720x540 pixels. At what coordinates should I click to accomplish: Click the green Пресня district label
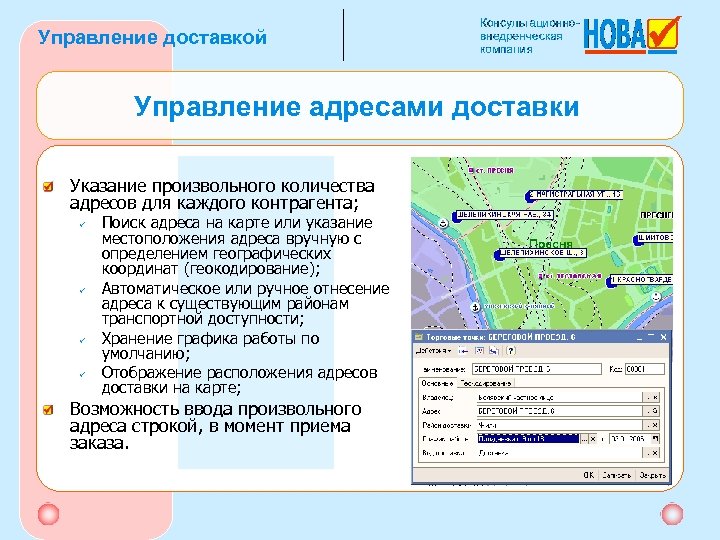click(x=551, y=243)
